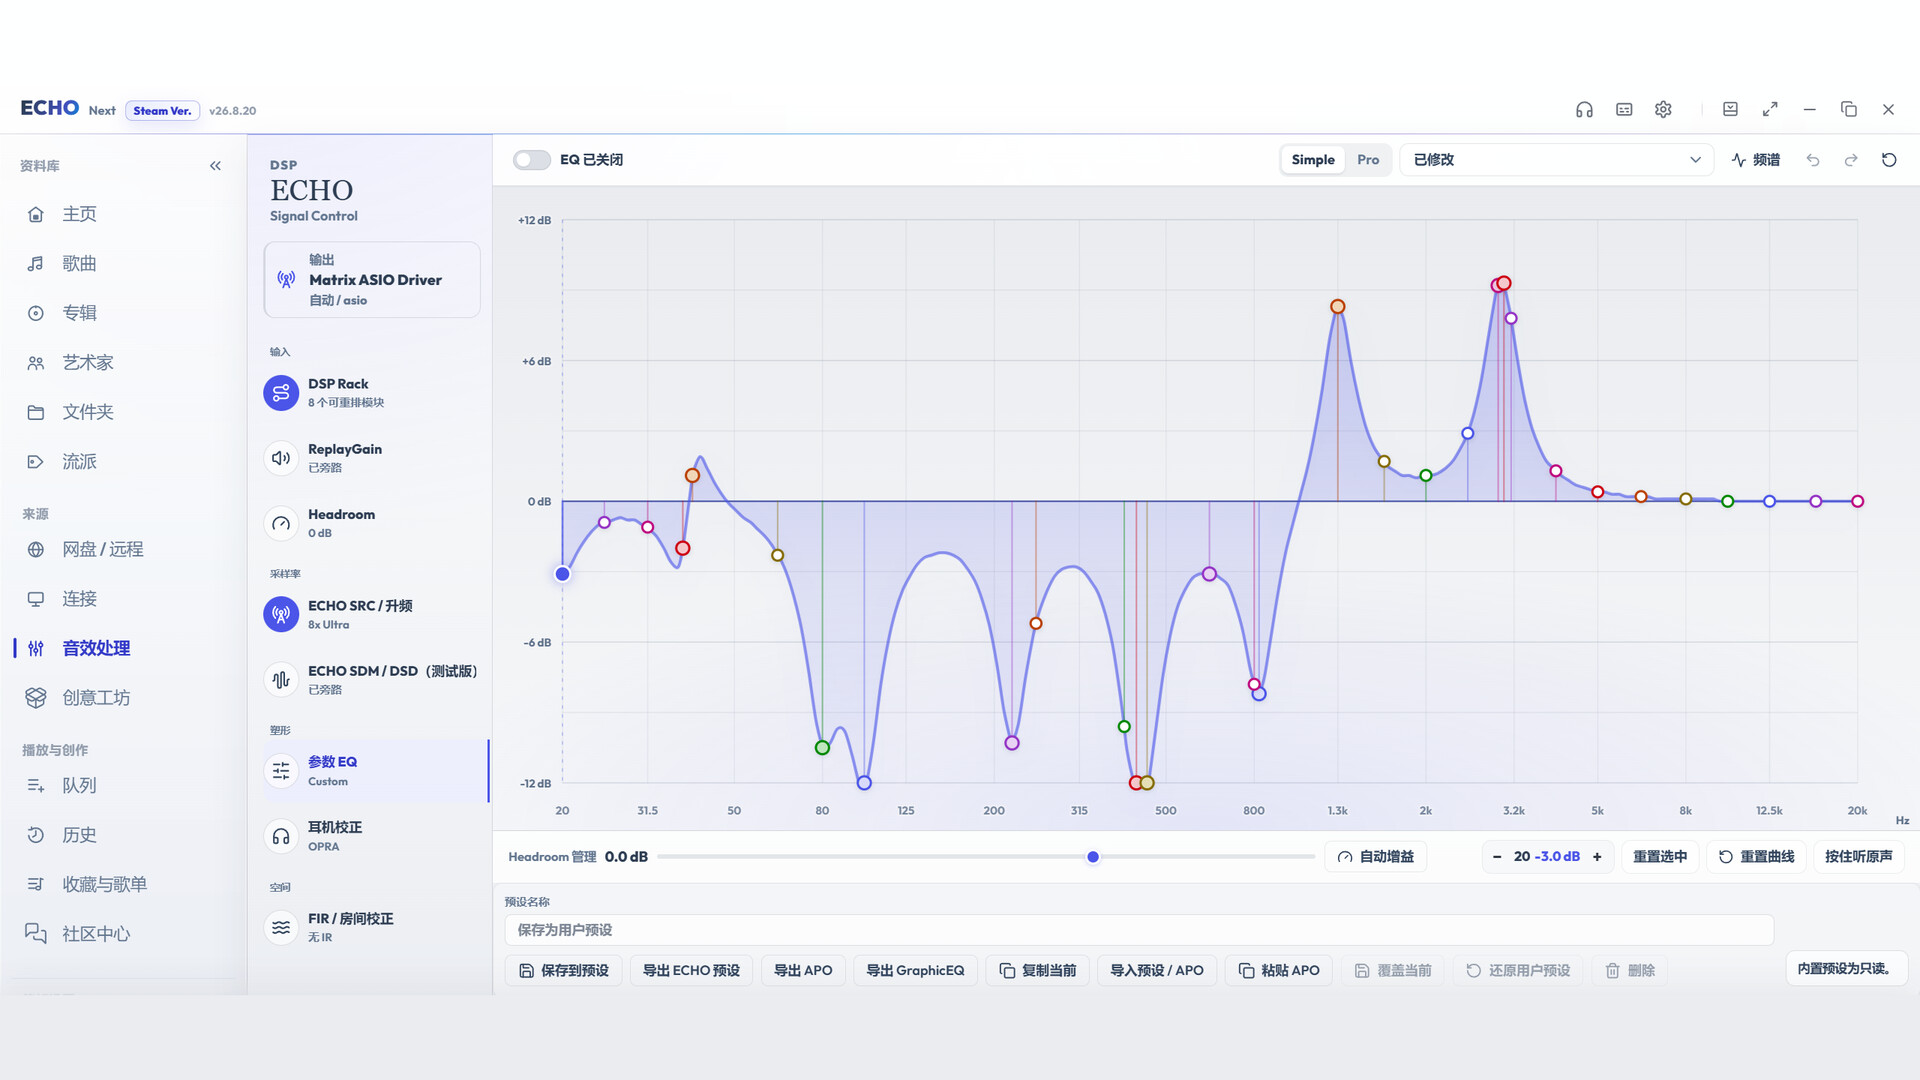This screenshot has width=1920, height=1080.
Task: Switch to Pro EQ mode
Action: point(1368,160)
